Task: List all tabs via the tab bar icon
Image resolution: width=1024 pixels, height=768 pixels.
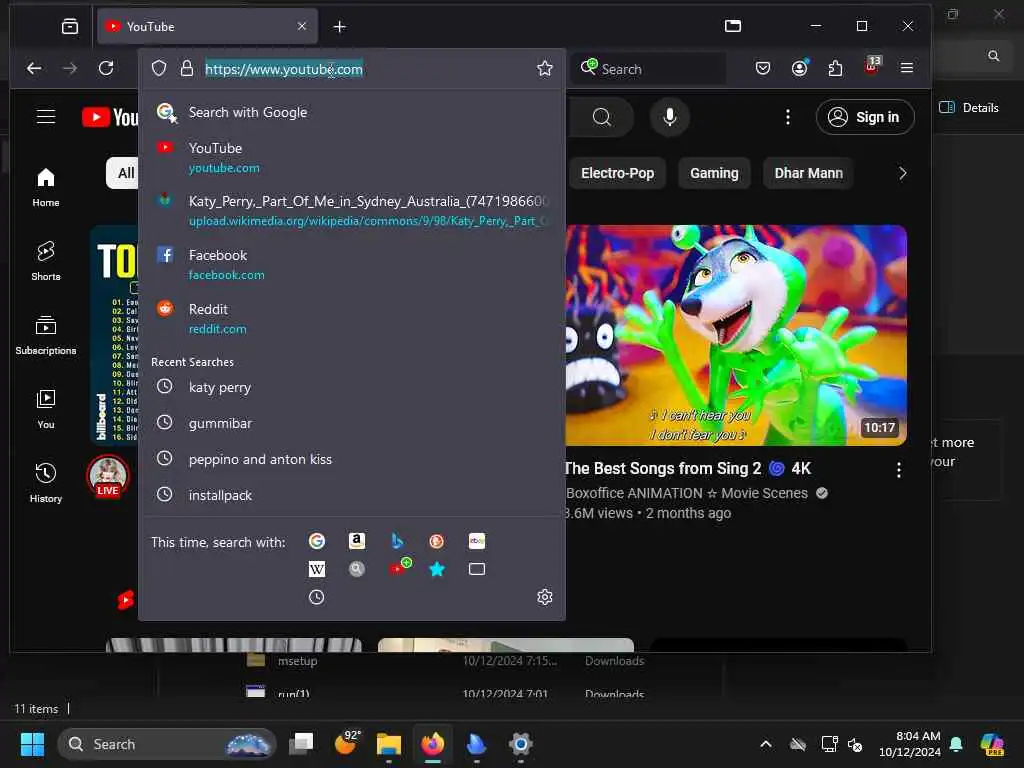Action: pyautogui.click(x=733, y=26)
